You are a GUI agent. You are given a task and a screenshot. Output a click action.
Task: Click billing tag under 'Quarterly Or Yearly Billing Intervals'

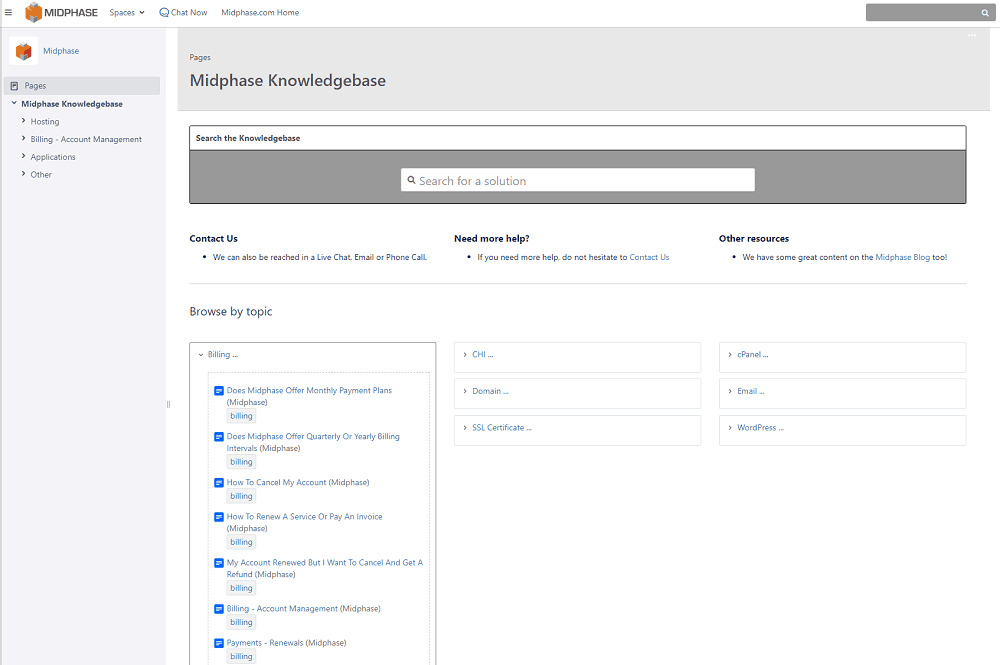click(x=241, y=462)
